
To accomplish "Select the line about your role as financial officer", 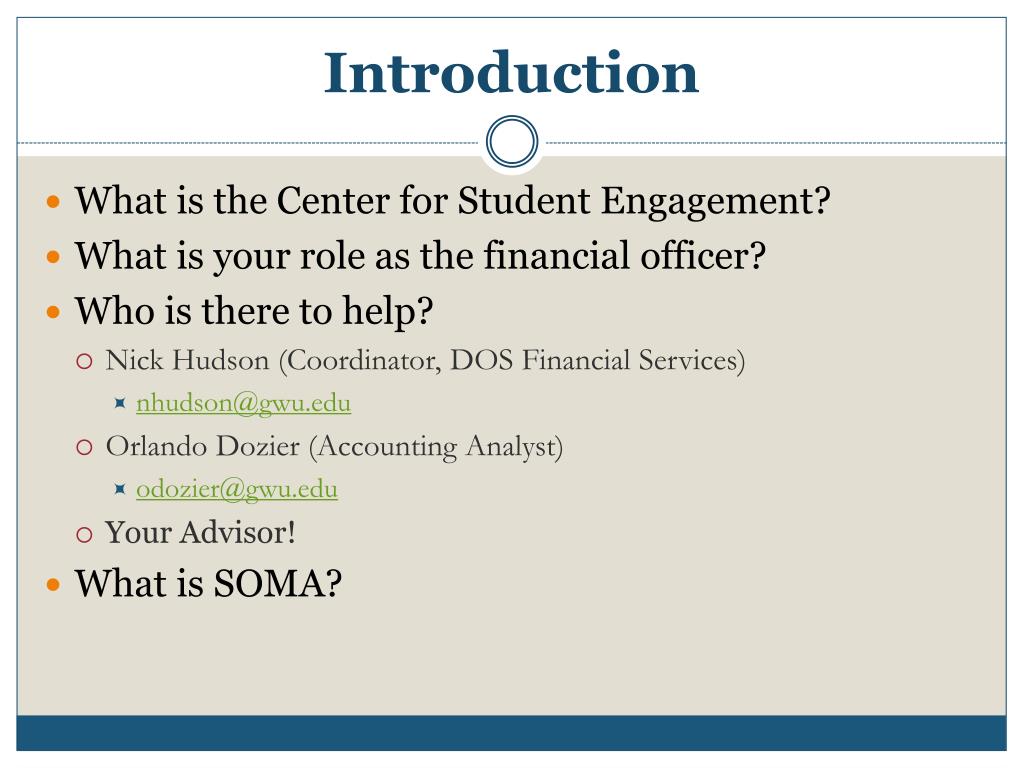I will pyautogui.click(x=420, y=255).
